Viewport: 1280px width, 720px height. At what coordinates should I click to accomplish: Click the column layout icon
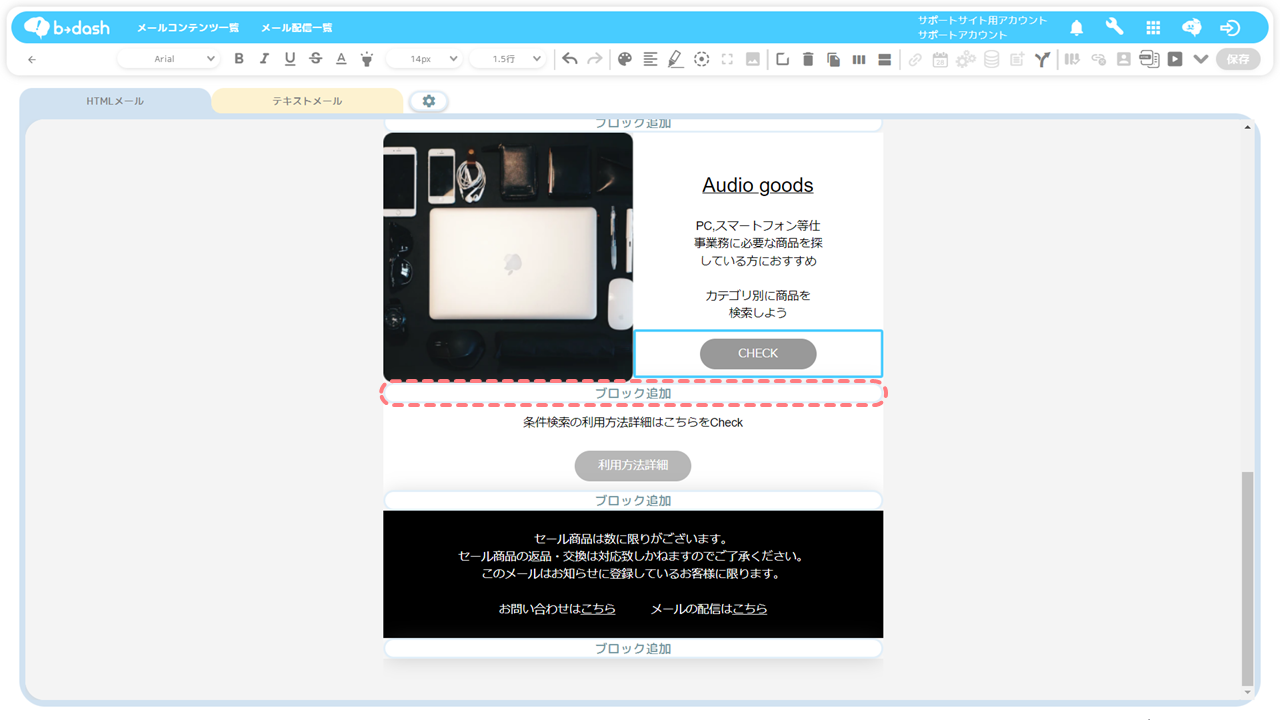[859, 59]
